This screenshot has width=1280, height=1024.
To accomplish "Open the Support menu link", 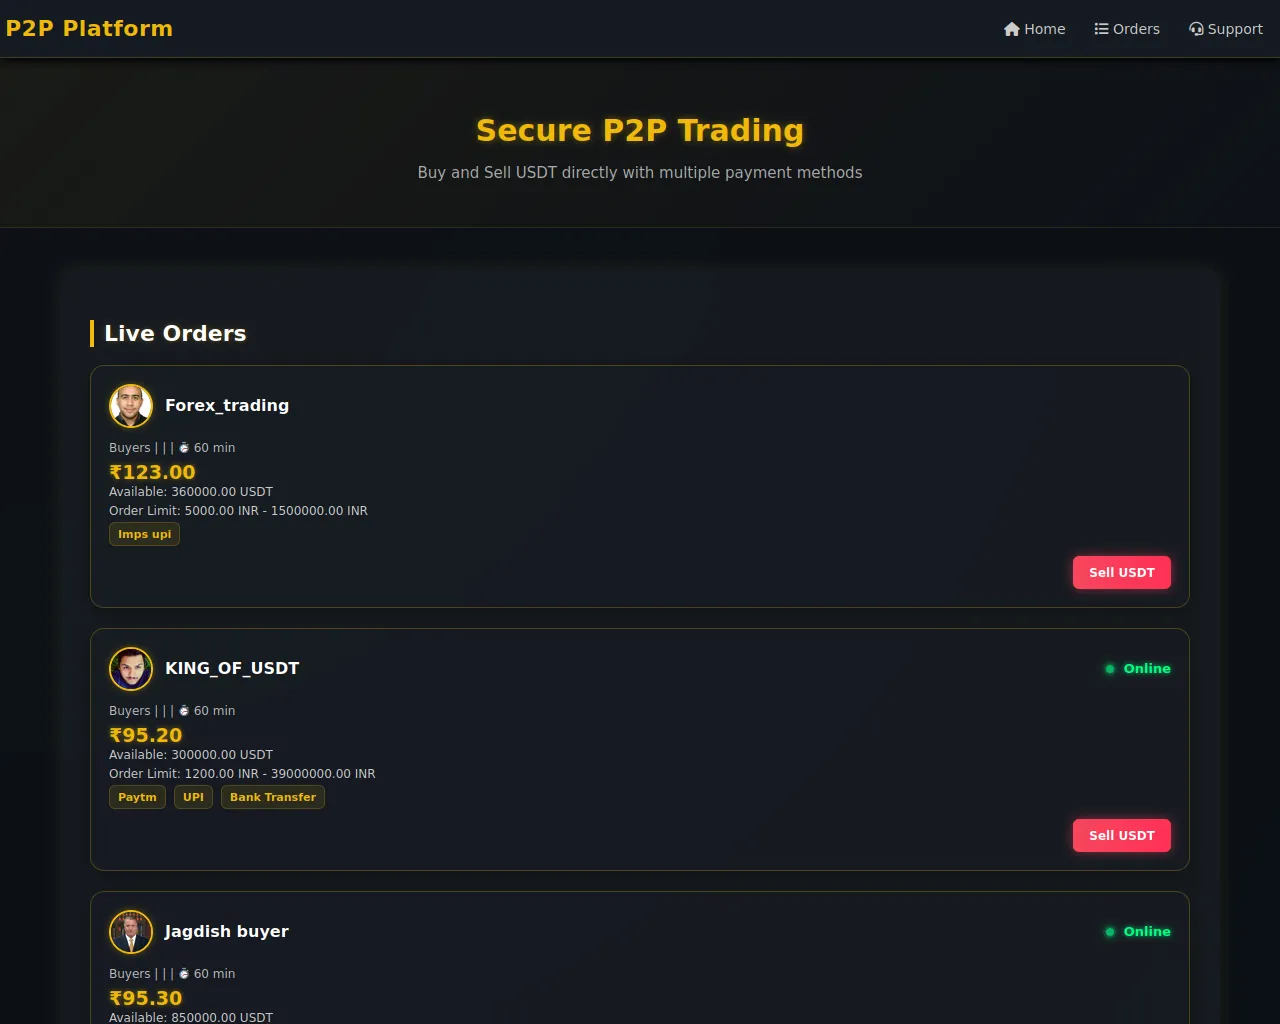I will (x=1226, y=29).
